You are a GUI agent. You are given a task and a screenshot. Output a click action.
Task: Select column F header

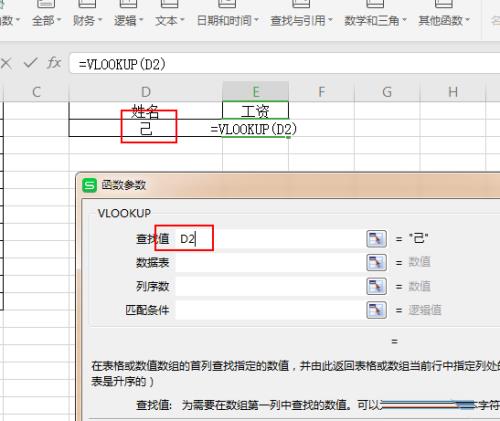(321, 92)
